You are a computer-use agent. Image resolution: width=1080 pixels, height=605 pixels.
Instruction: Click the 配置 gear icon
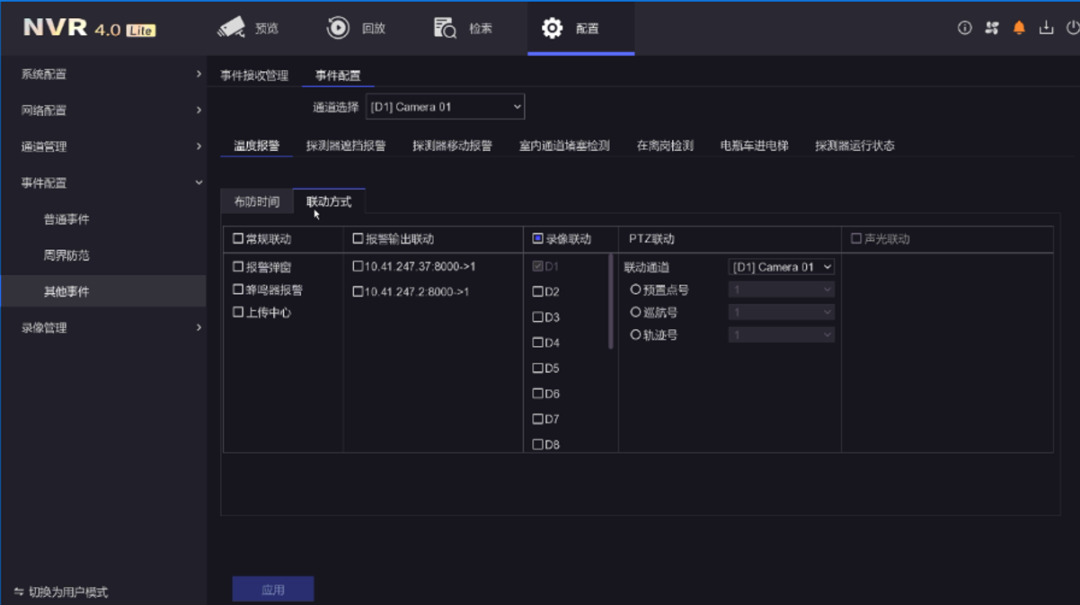tap(552, 28)
